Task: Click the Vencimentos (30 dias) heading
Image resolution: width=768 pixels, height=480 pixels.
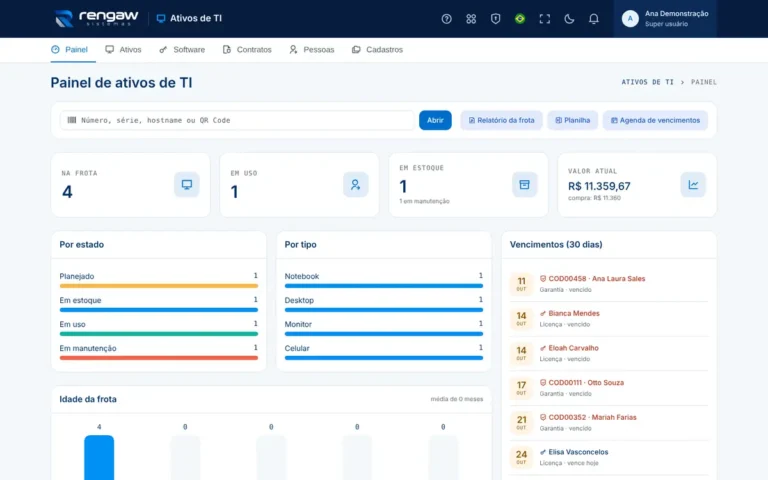Action: (x=556, y=244)
